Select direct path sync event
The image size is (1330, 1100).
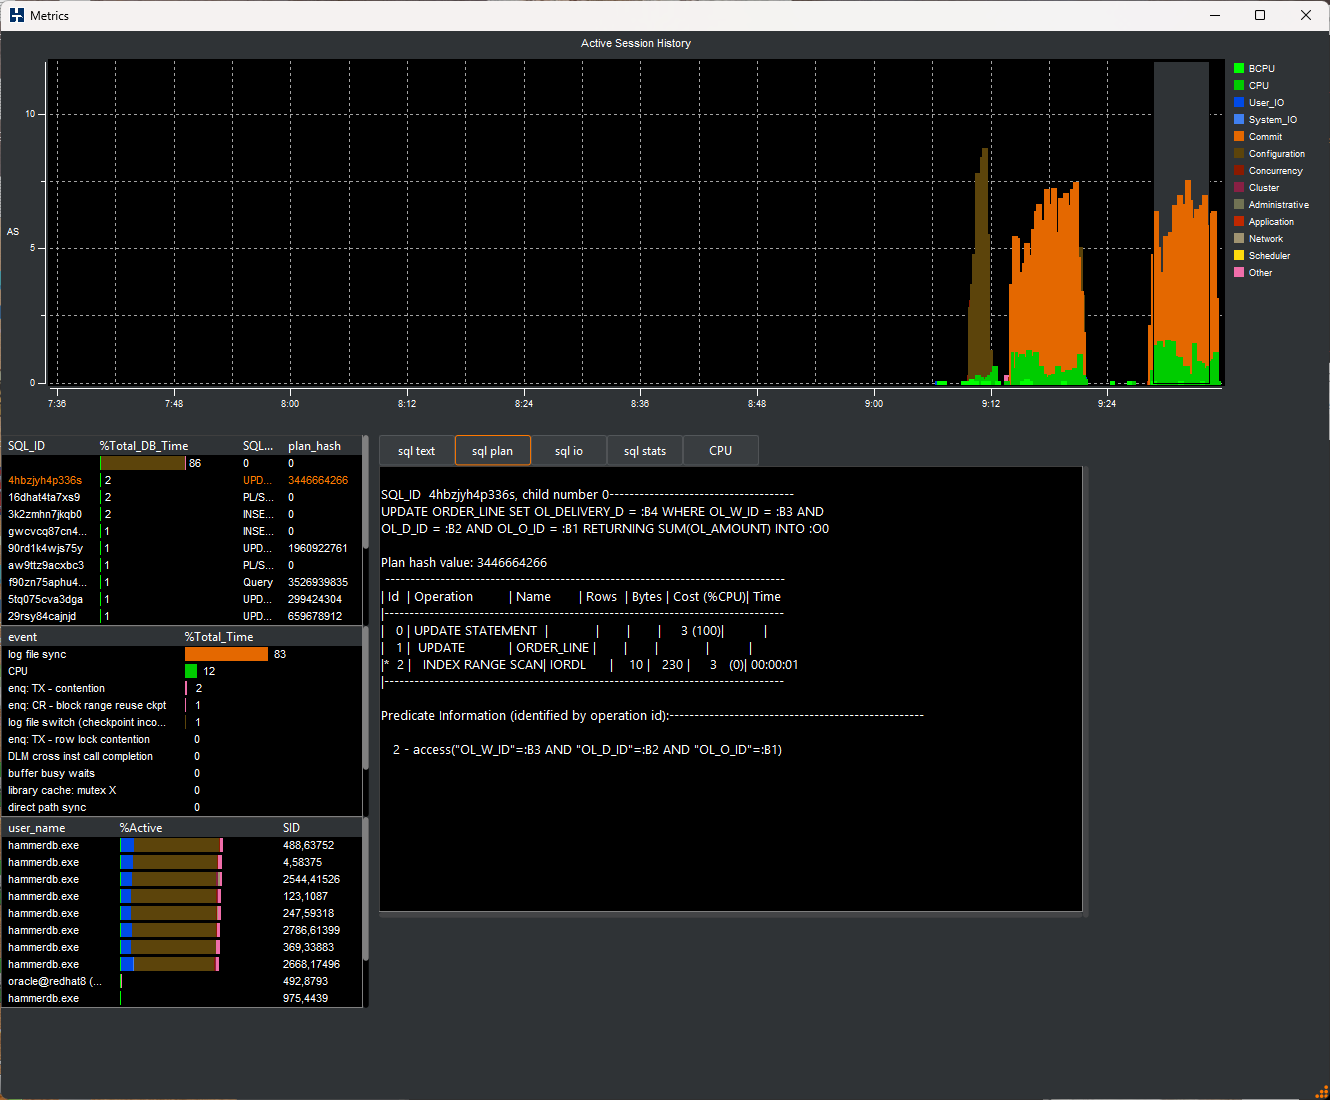pos(181,807)
